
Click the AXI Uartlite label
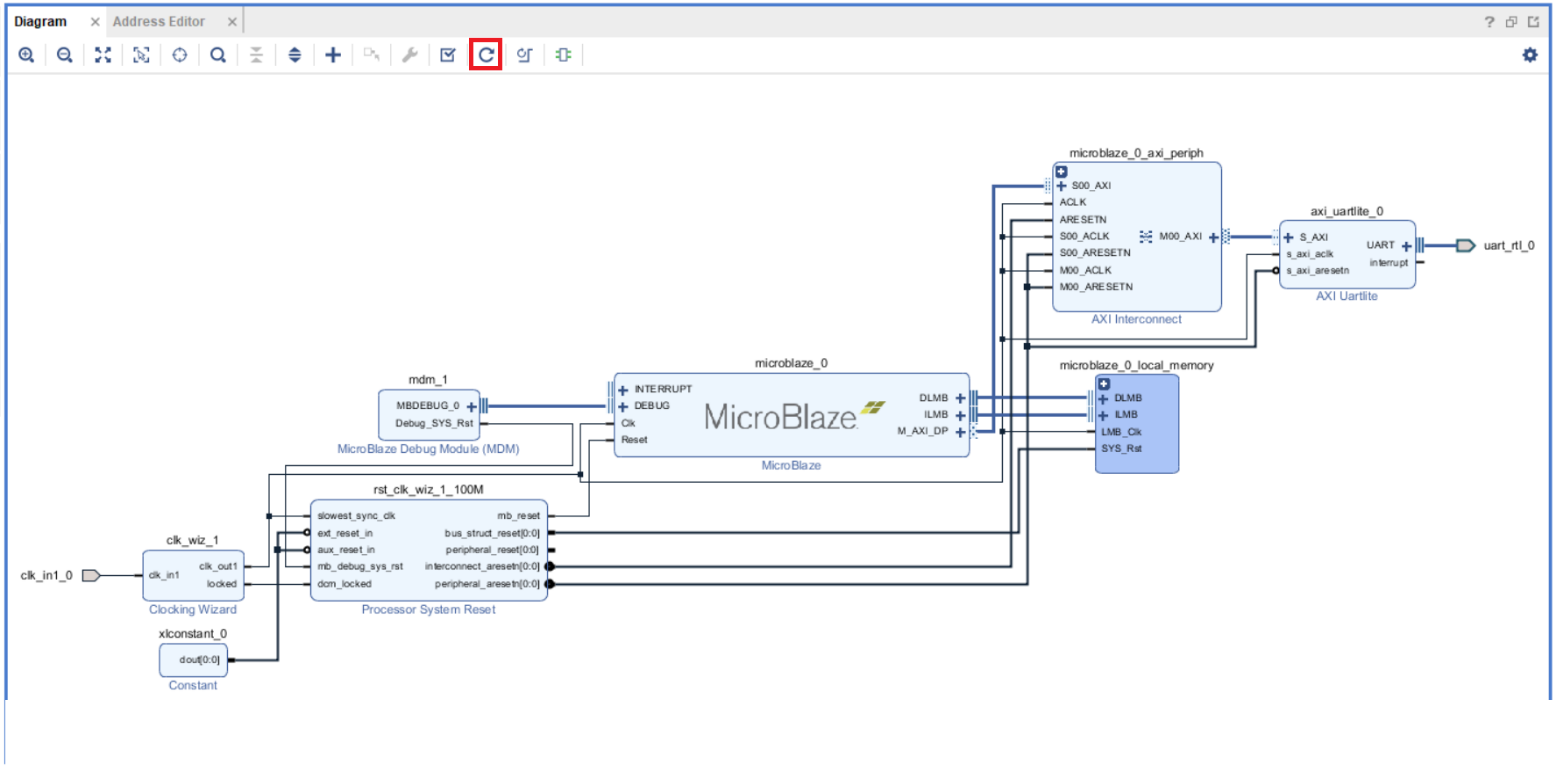[x=1347, y=297]
